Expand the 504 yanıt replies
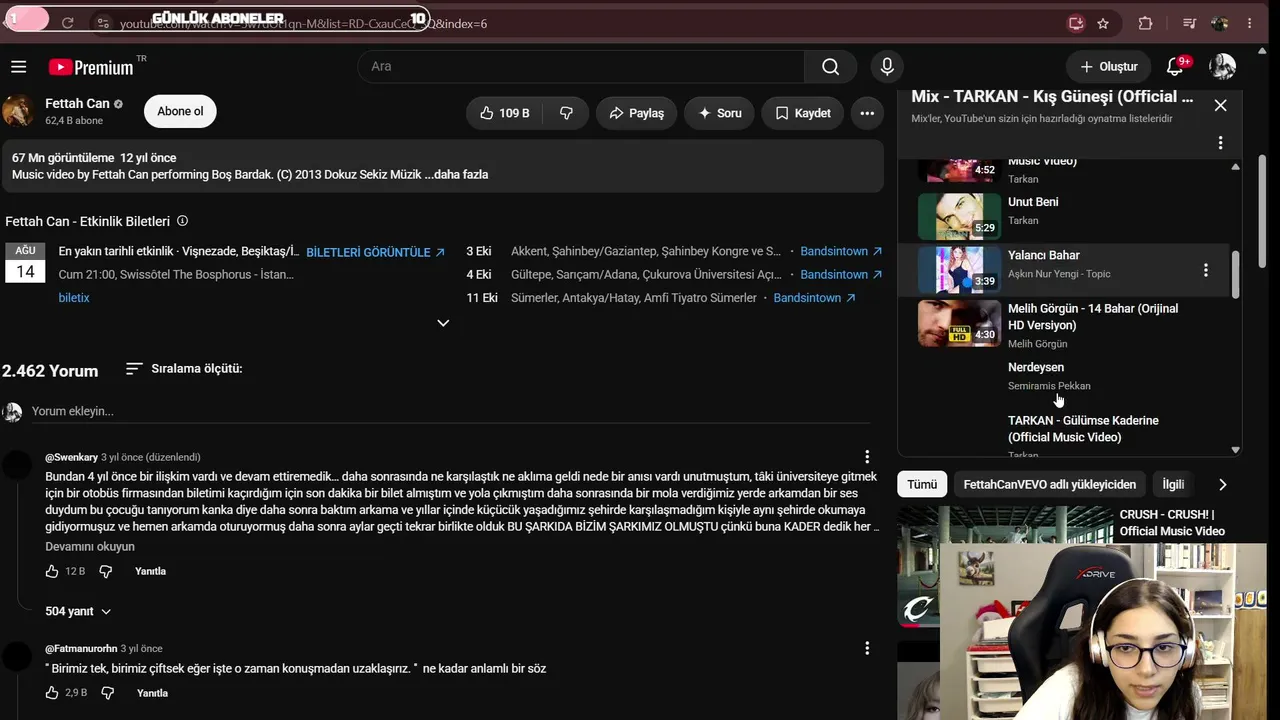Viewport: 1280px width, 720px height. [x=78, y=611]
